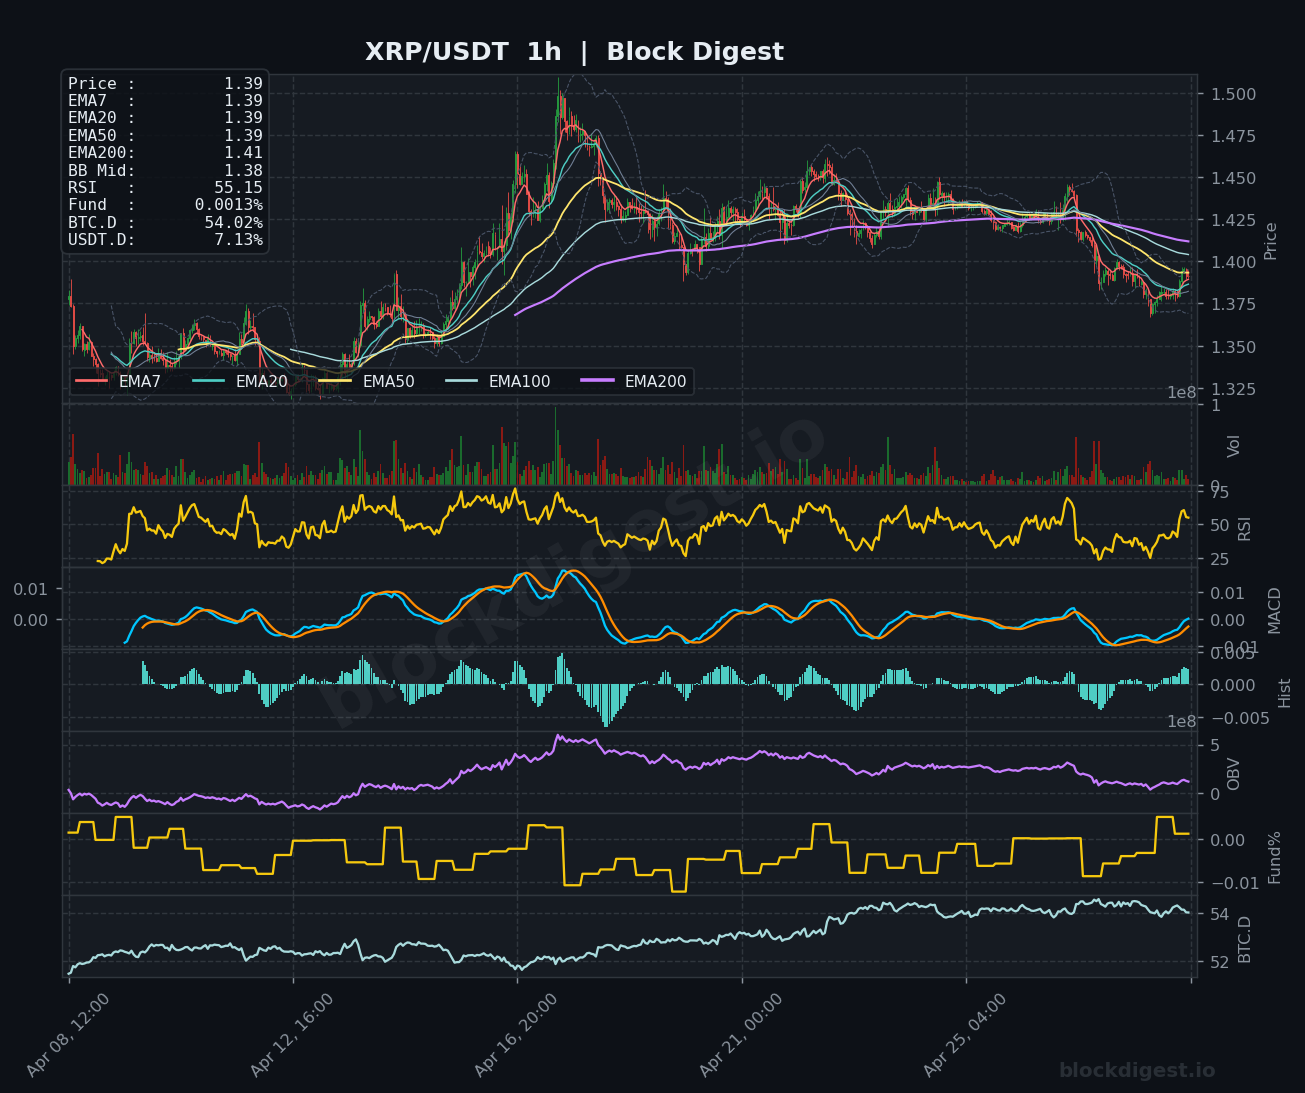Click the BTC.D panel axis label
Viewport: 1305px width, 1093px height.
pyautogui.click(x=1245, y=939)
